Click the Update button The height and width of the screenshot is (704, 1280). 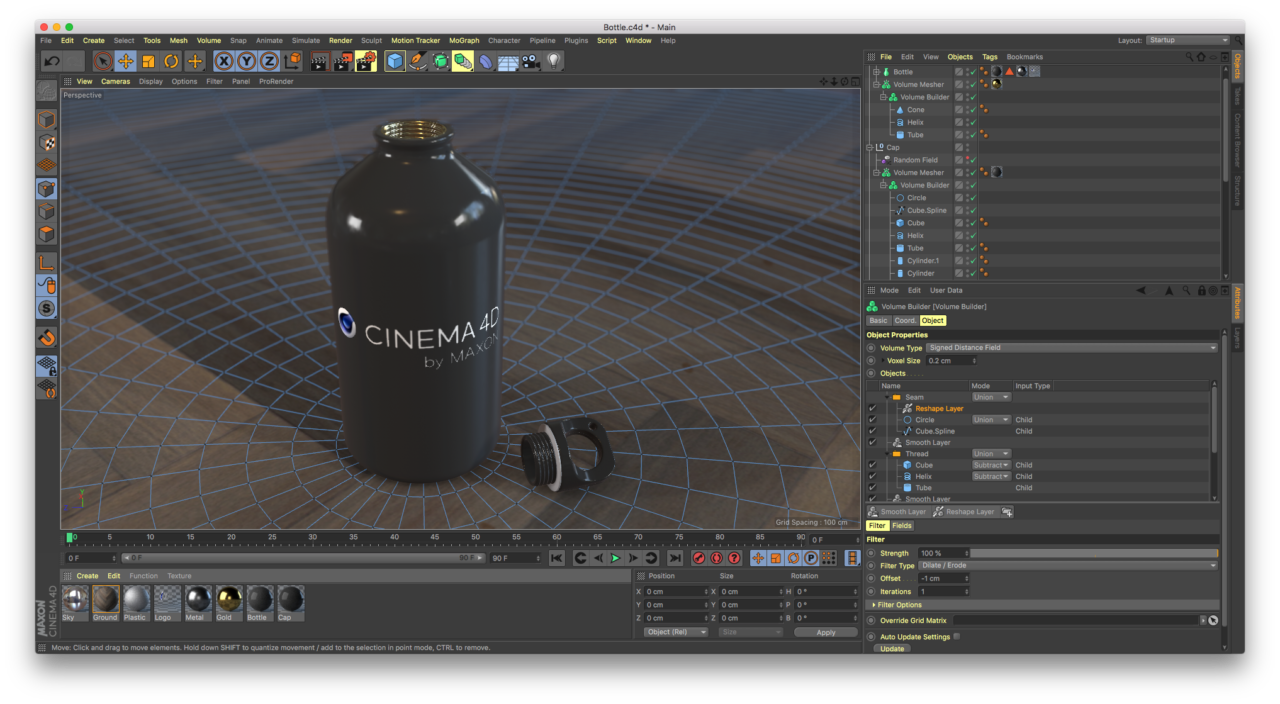click(892, 649)
